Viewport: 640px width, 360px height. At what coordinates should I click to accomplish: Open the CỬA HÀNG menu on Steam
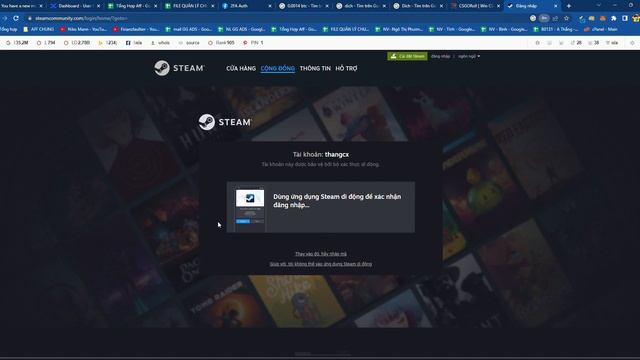click(241, 69)
